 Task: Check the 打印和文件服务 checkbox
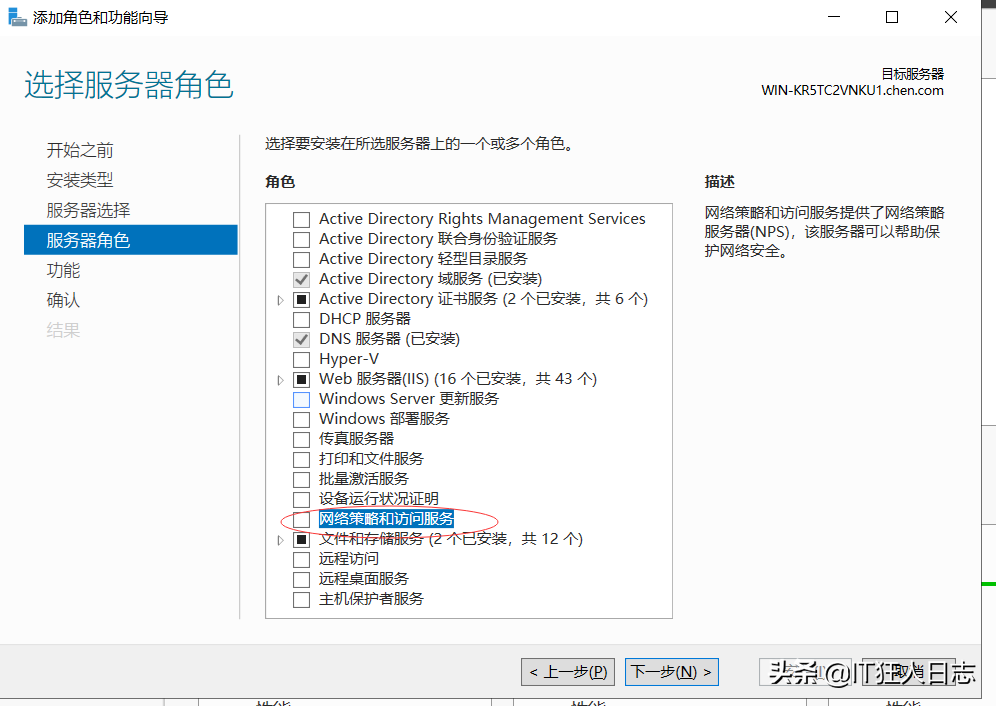(301, 460)
